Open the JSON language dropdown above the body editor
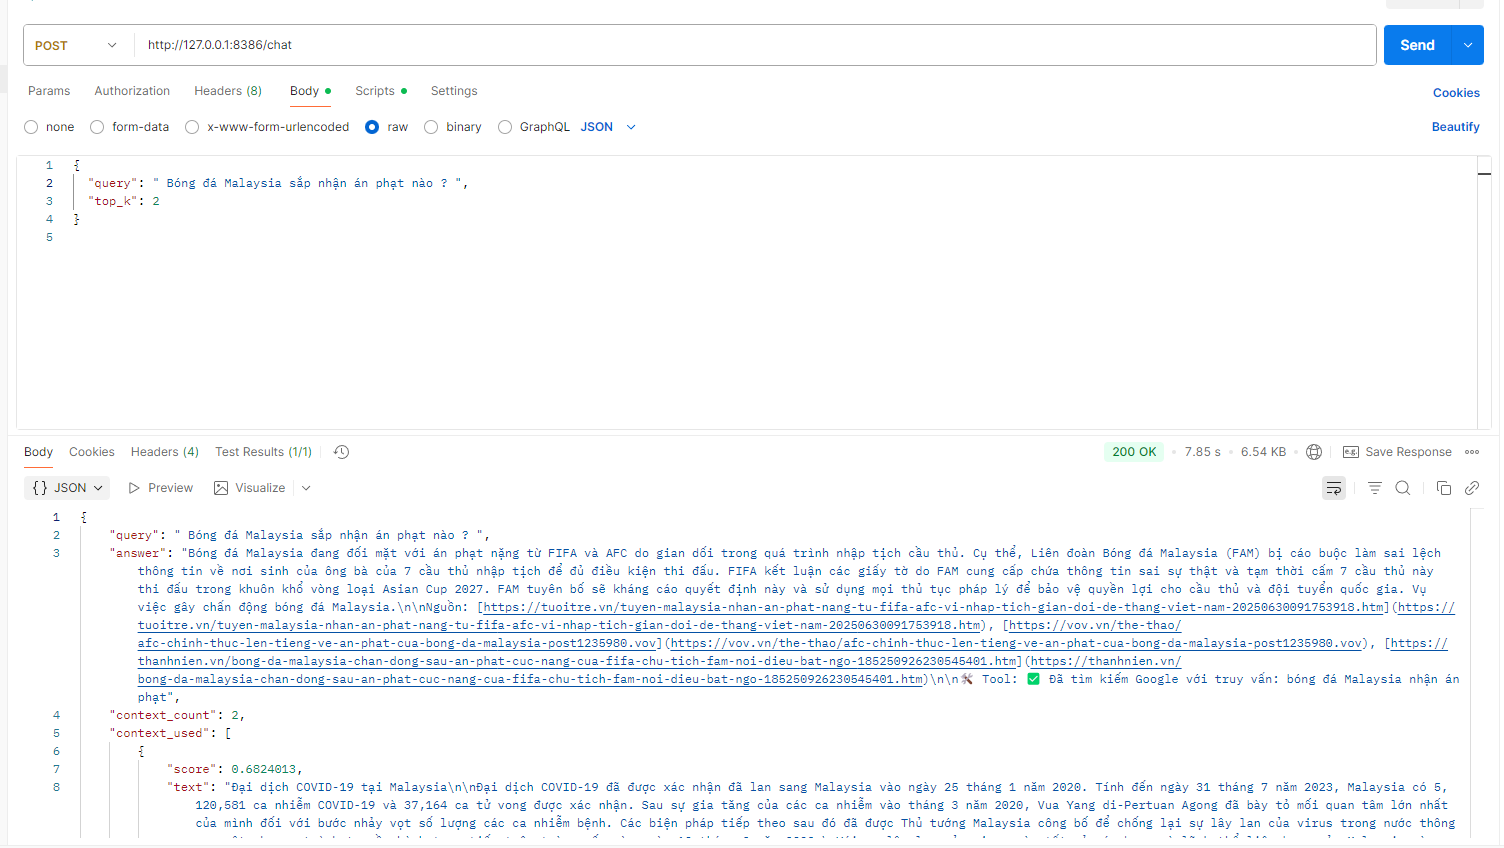 [x=604, y=126]
